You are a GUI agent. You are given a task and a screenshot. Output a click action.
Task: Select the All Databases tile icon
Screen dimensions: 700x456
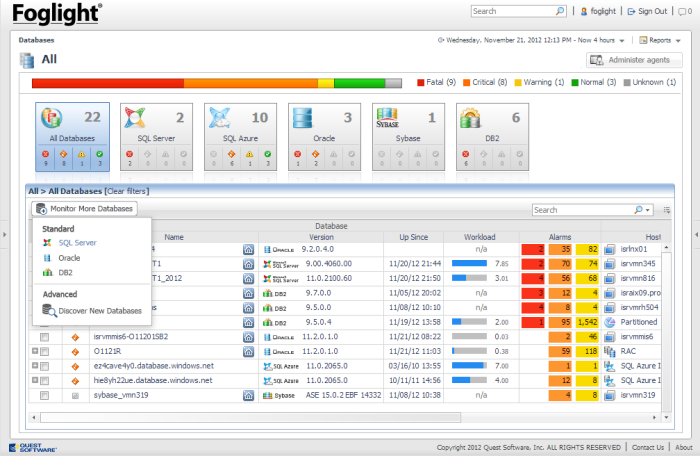click(51, 117)
